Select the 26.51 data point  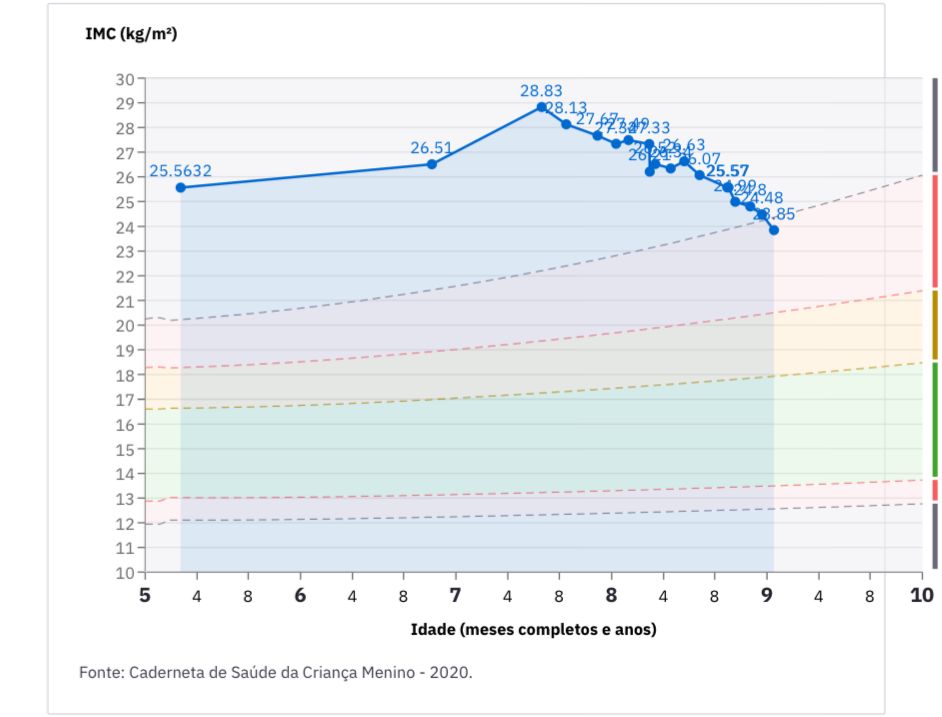point(431,164)
